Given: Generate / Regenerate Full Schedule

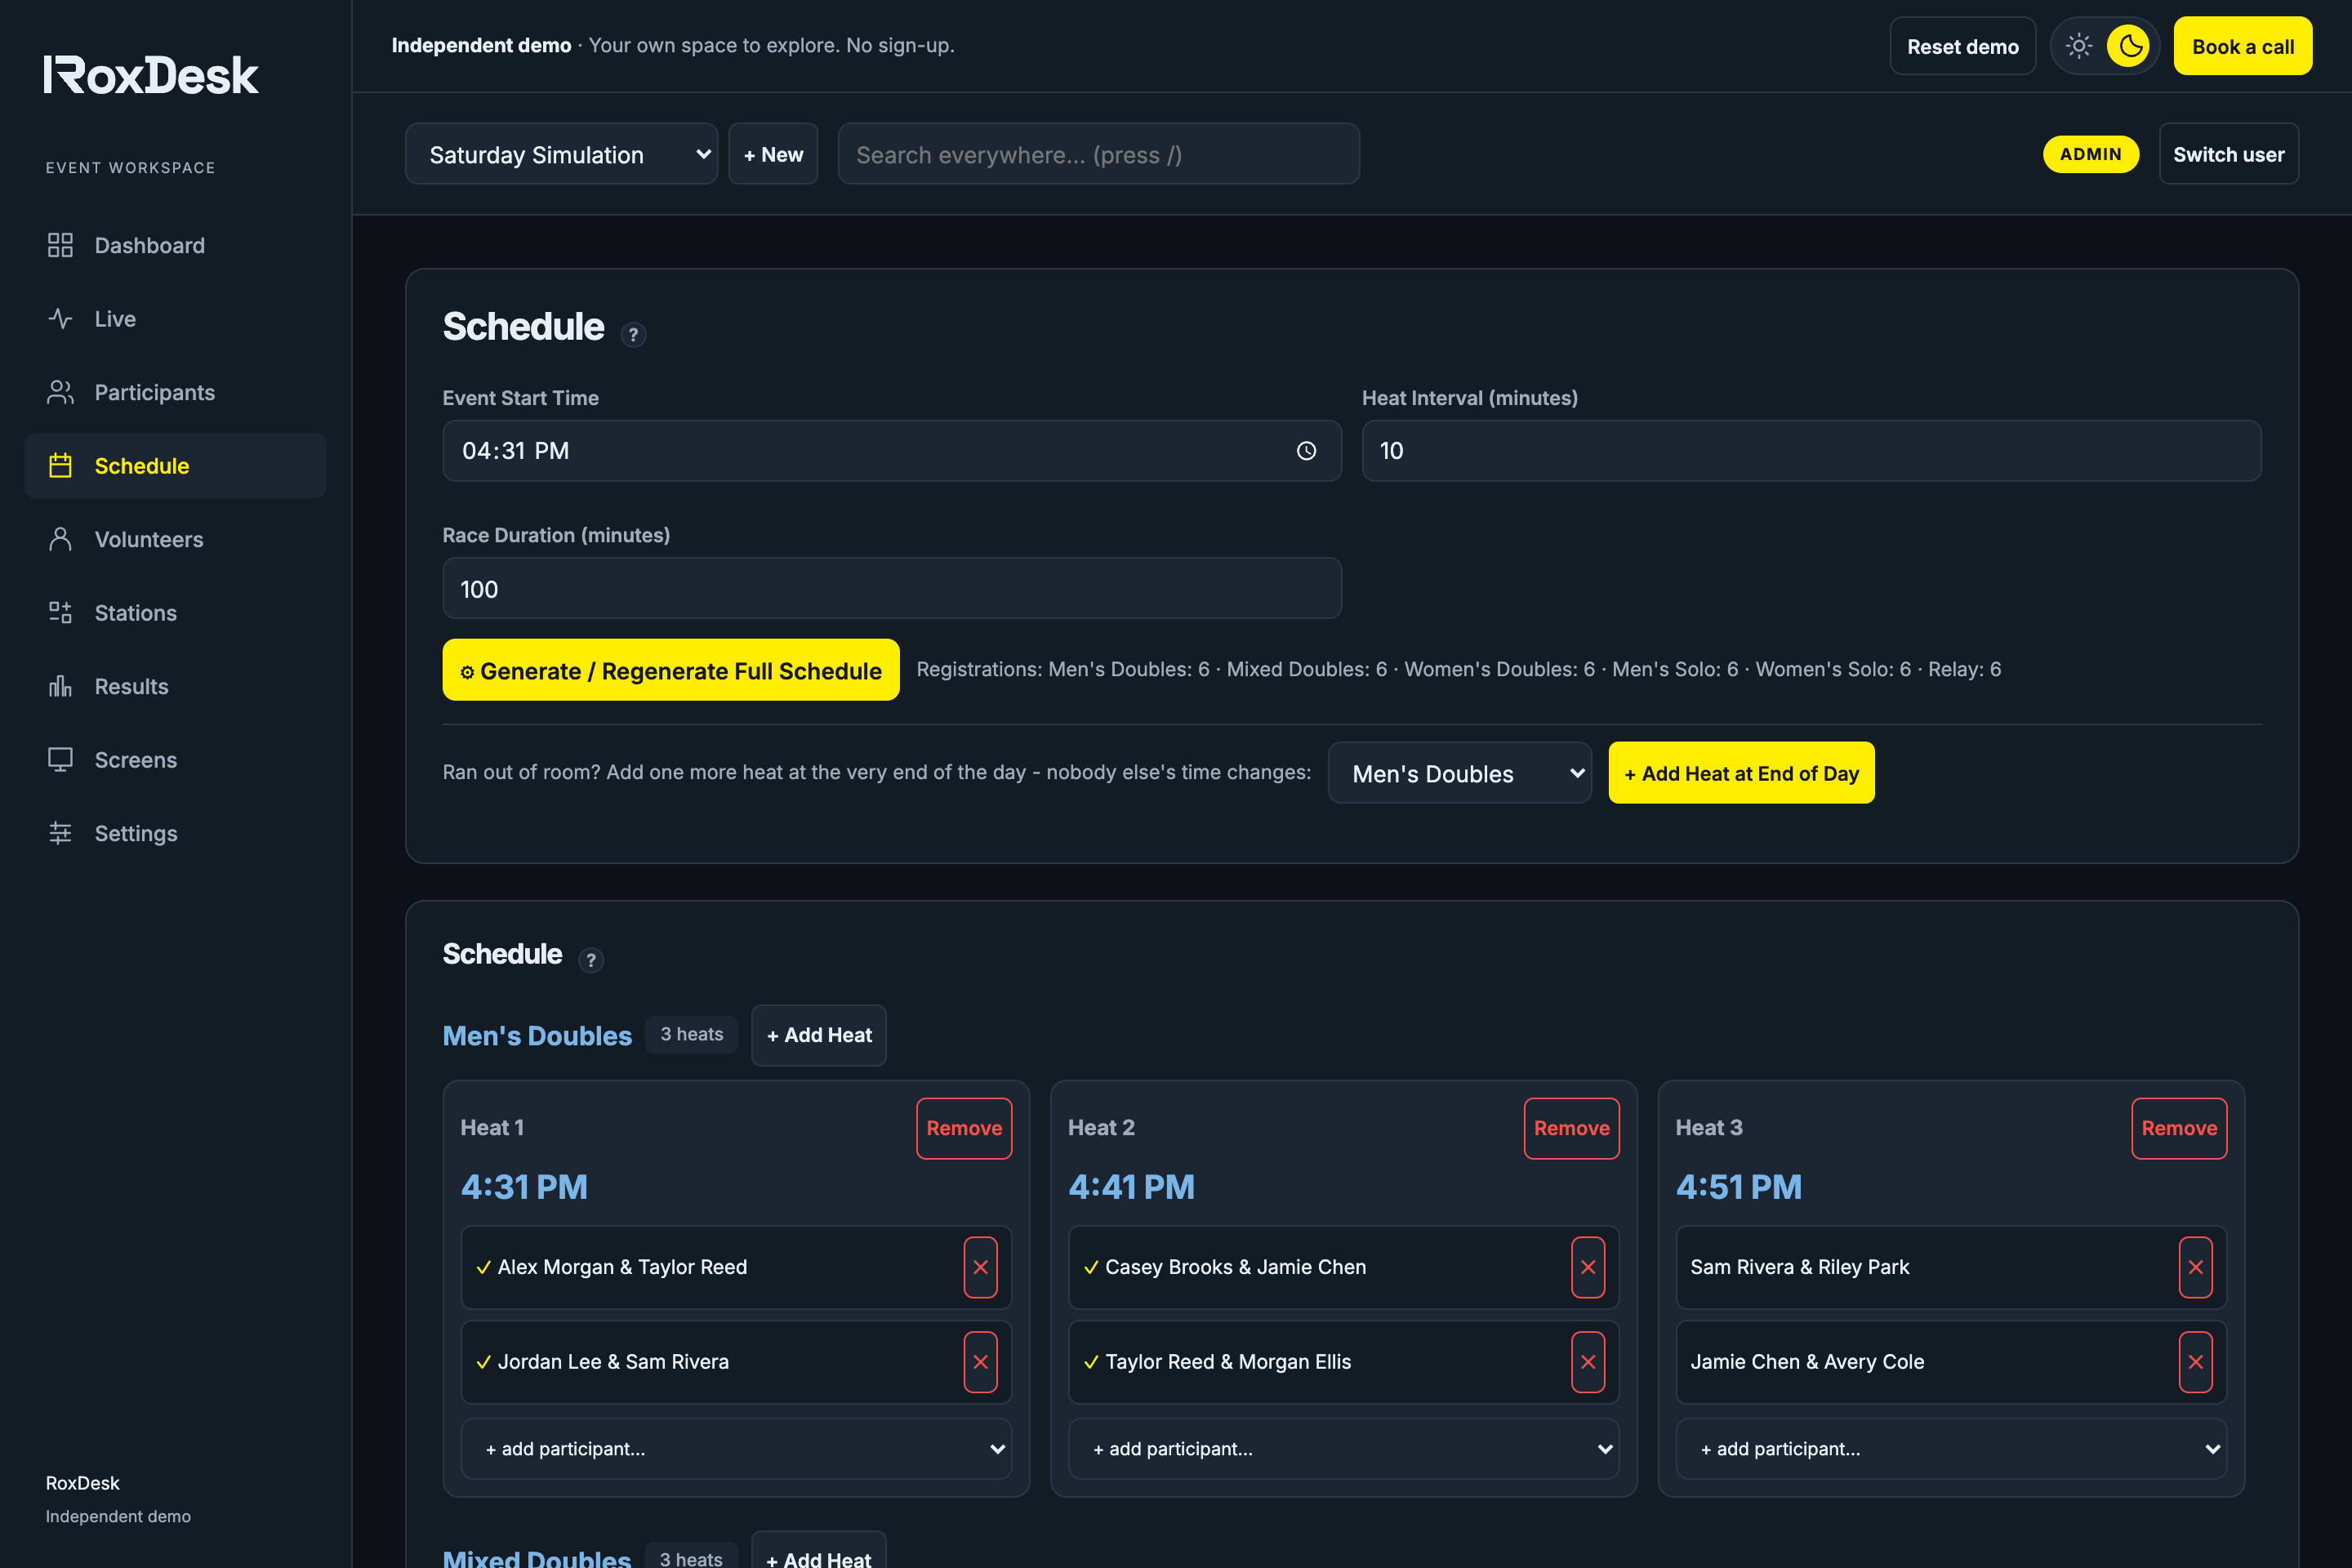Looking at the screenshot, I should (671, 670).
